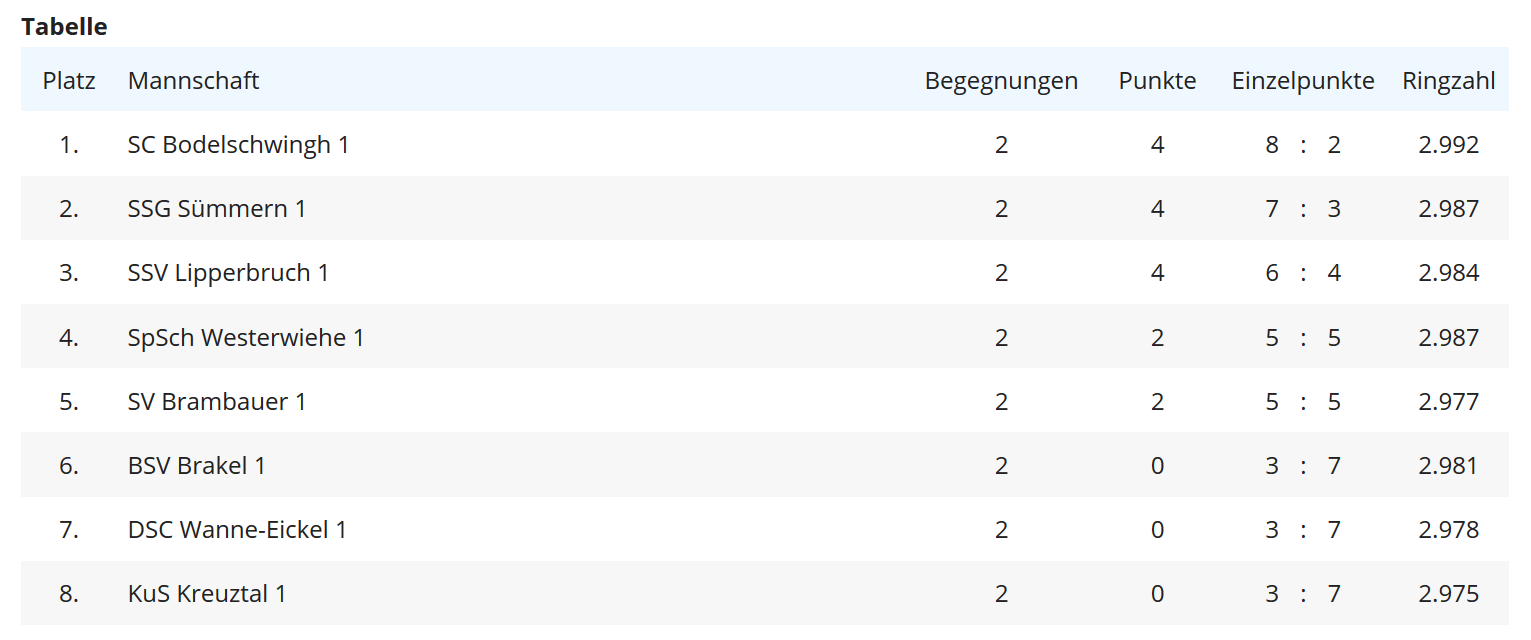
Task: Click the Ringzahl column header
Action: pos(1449,81)
